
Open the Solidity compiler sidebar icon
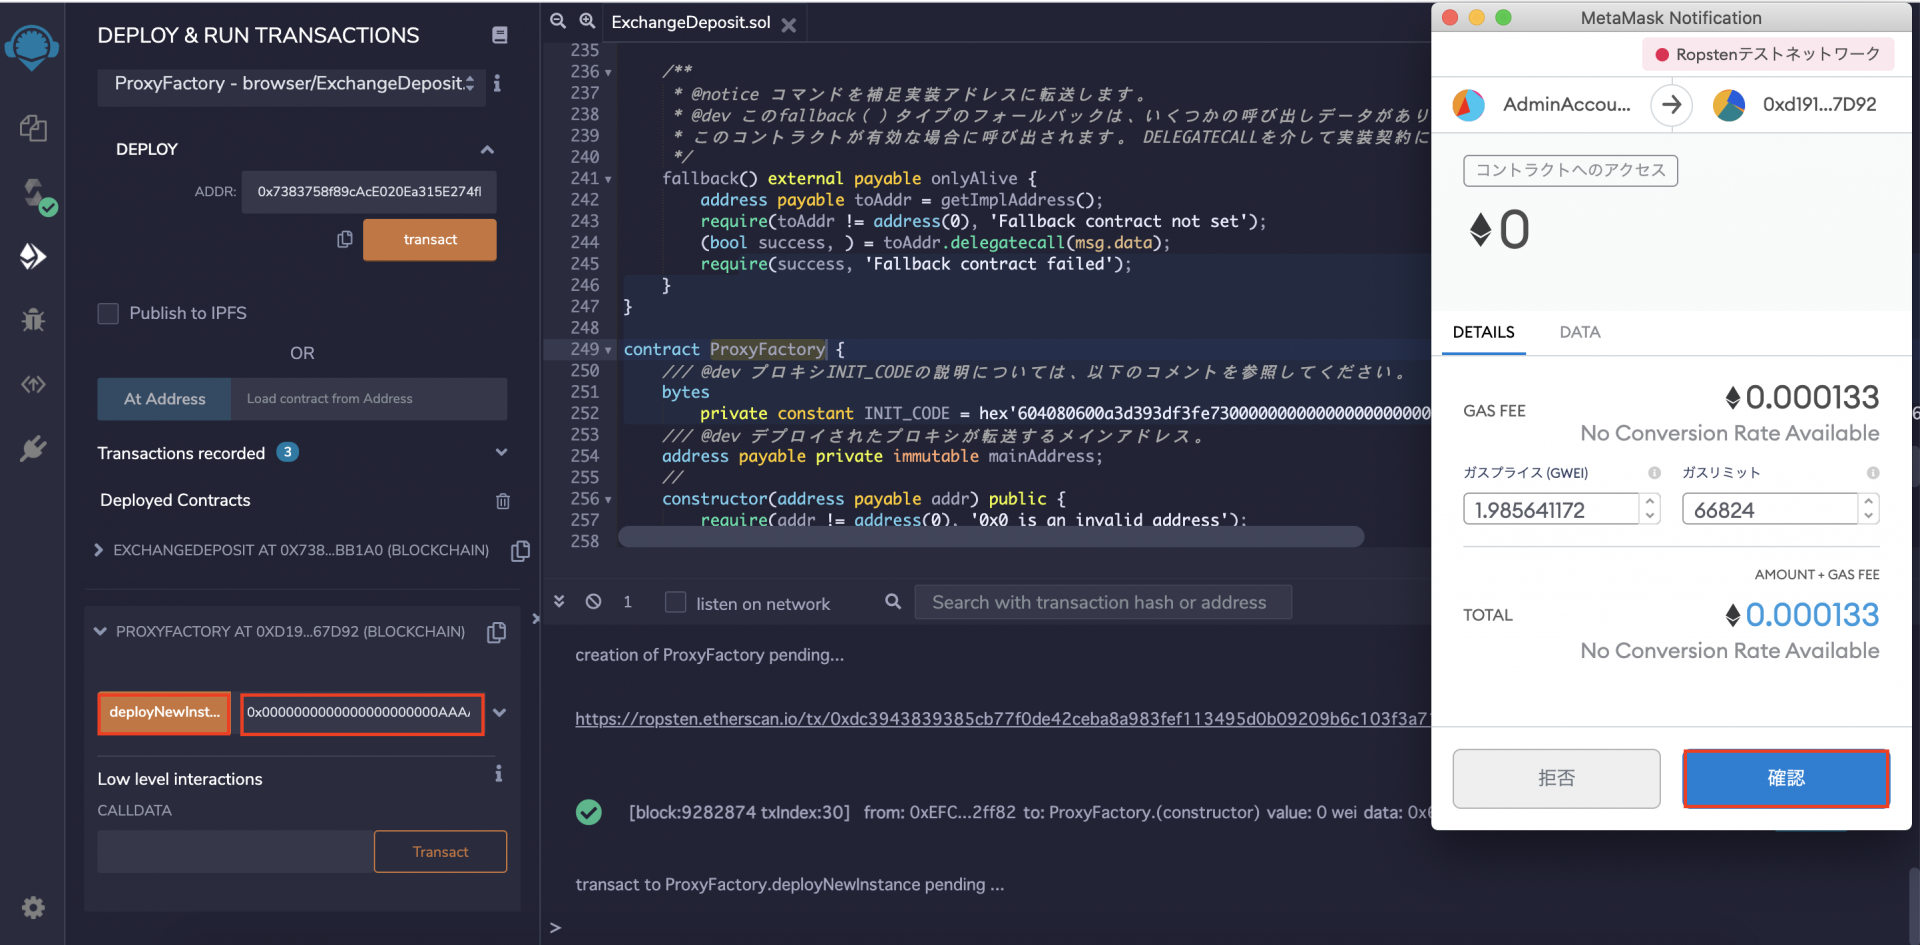coord(38,196)
